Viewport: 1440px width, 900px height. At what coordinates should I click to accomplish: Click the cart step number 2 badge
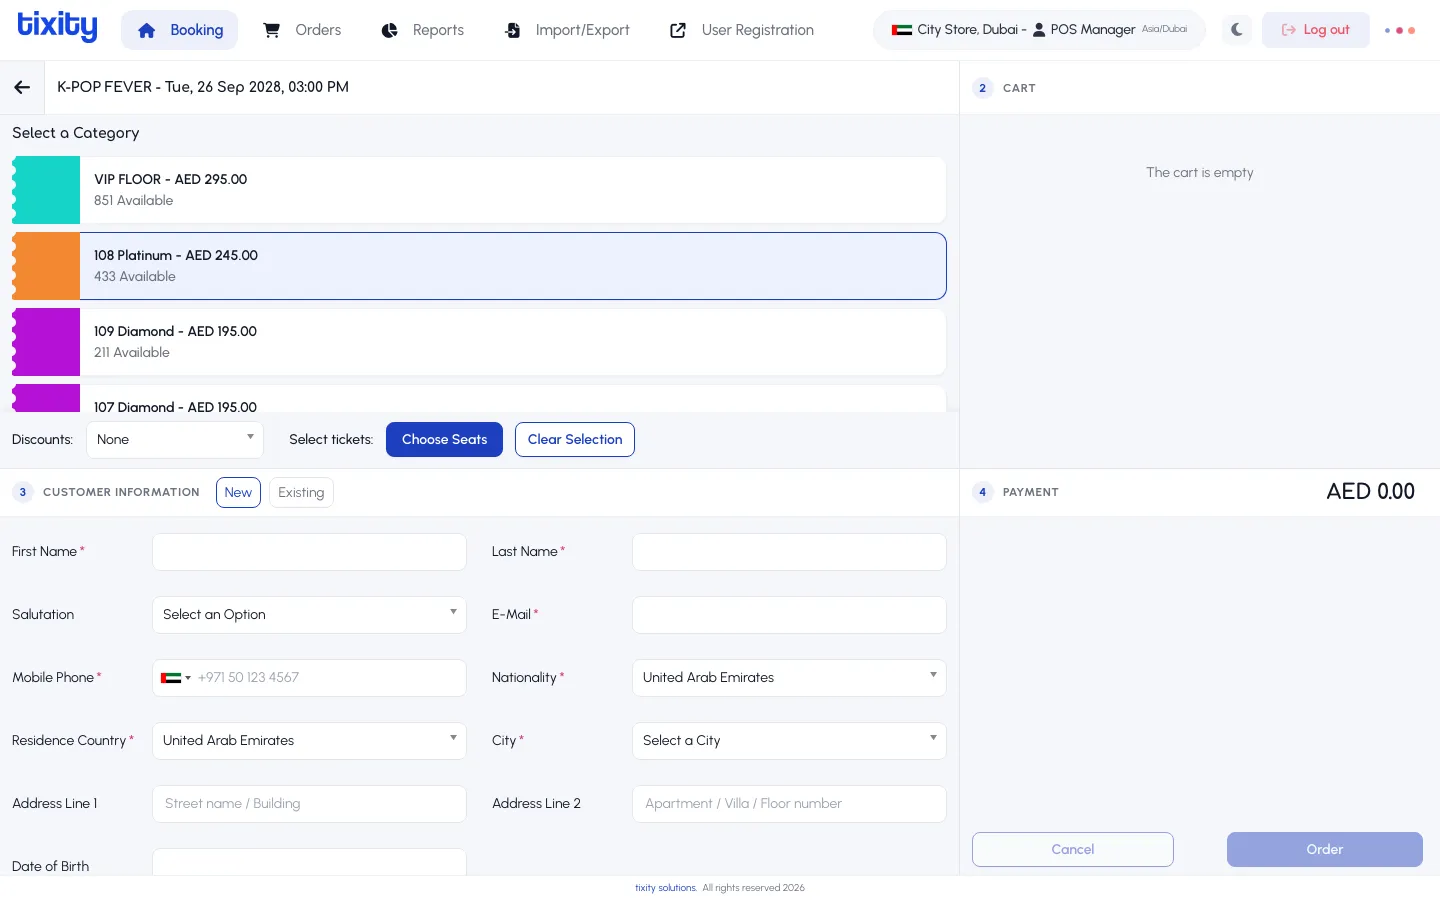(x=983, y=88)
